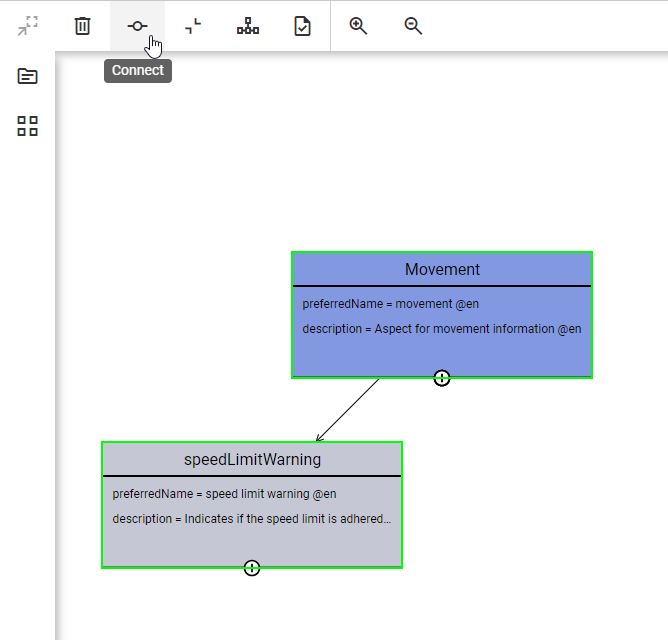668x640 pixels.
Task: Select the arrow connecting the two nodes
Action: coord(348,410)
